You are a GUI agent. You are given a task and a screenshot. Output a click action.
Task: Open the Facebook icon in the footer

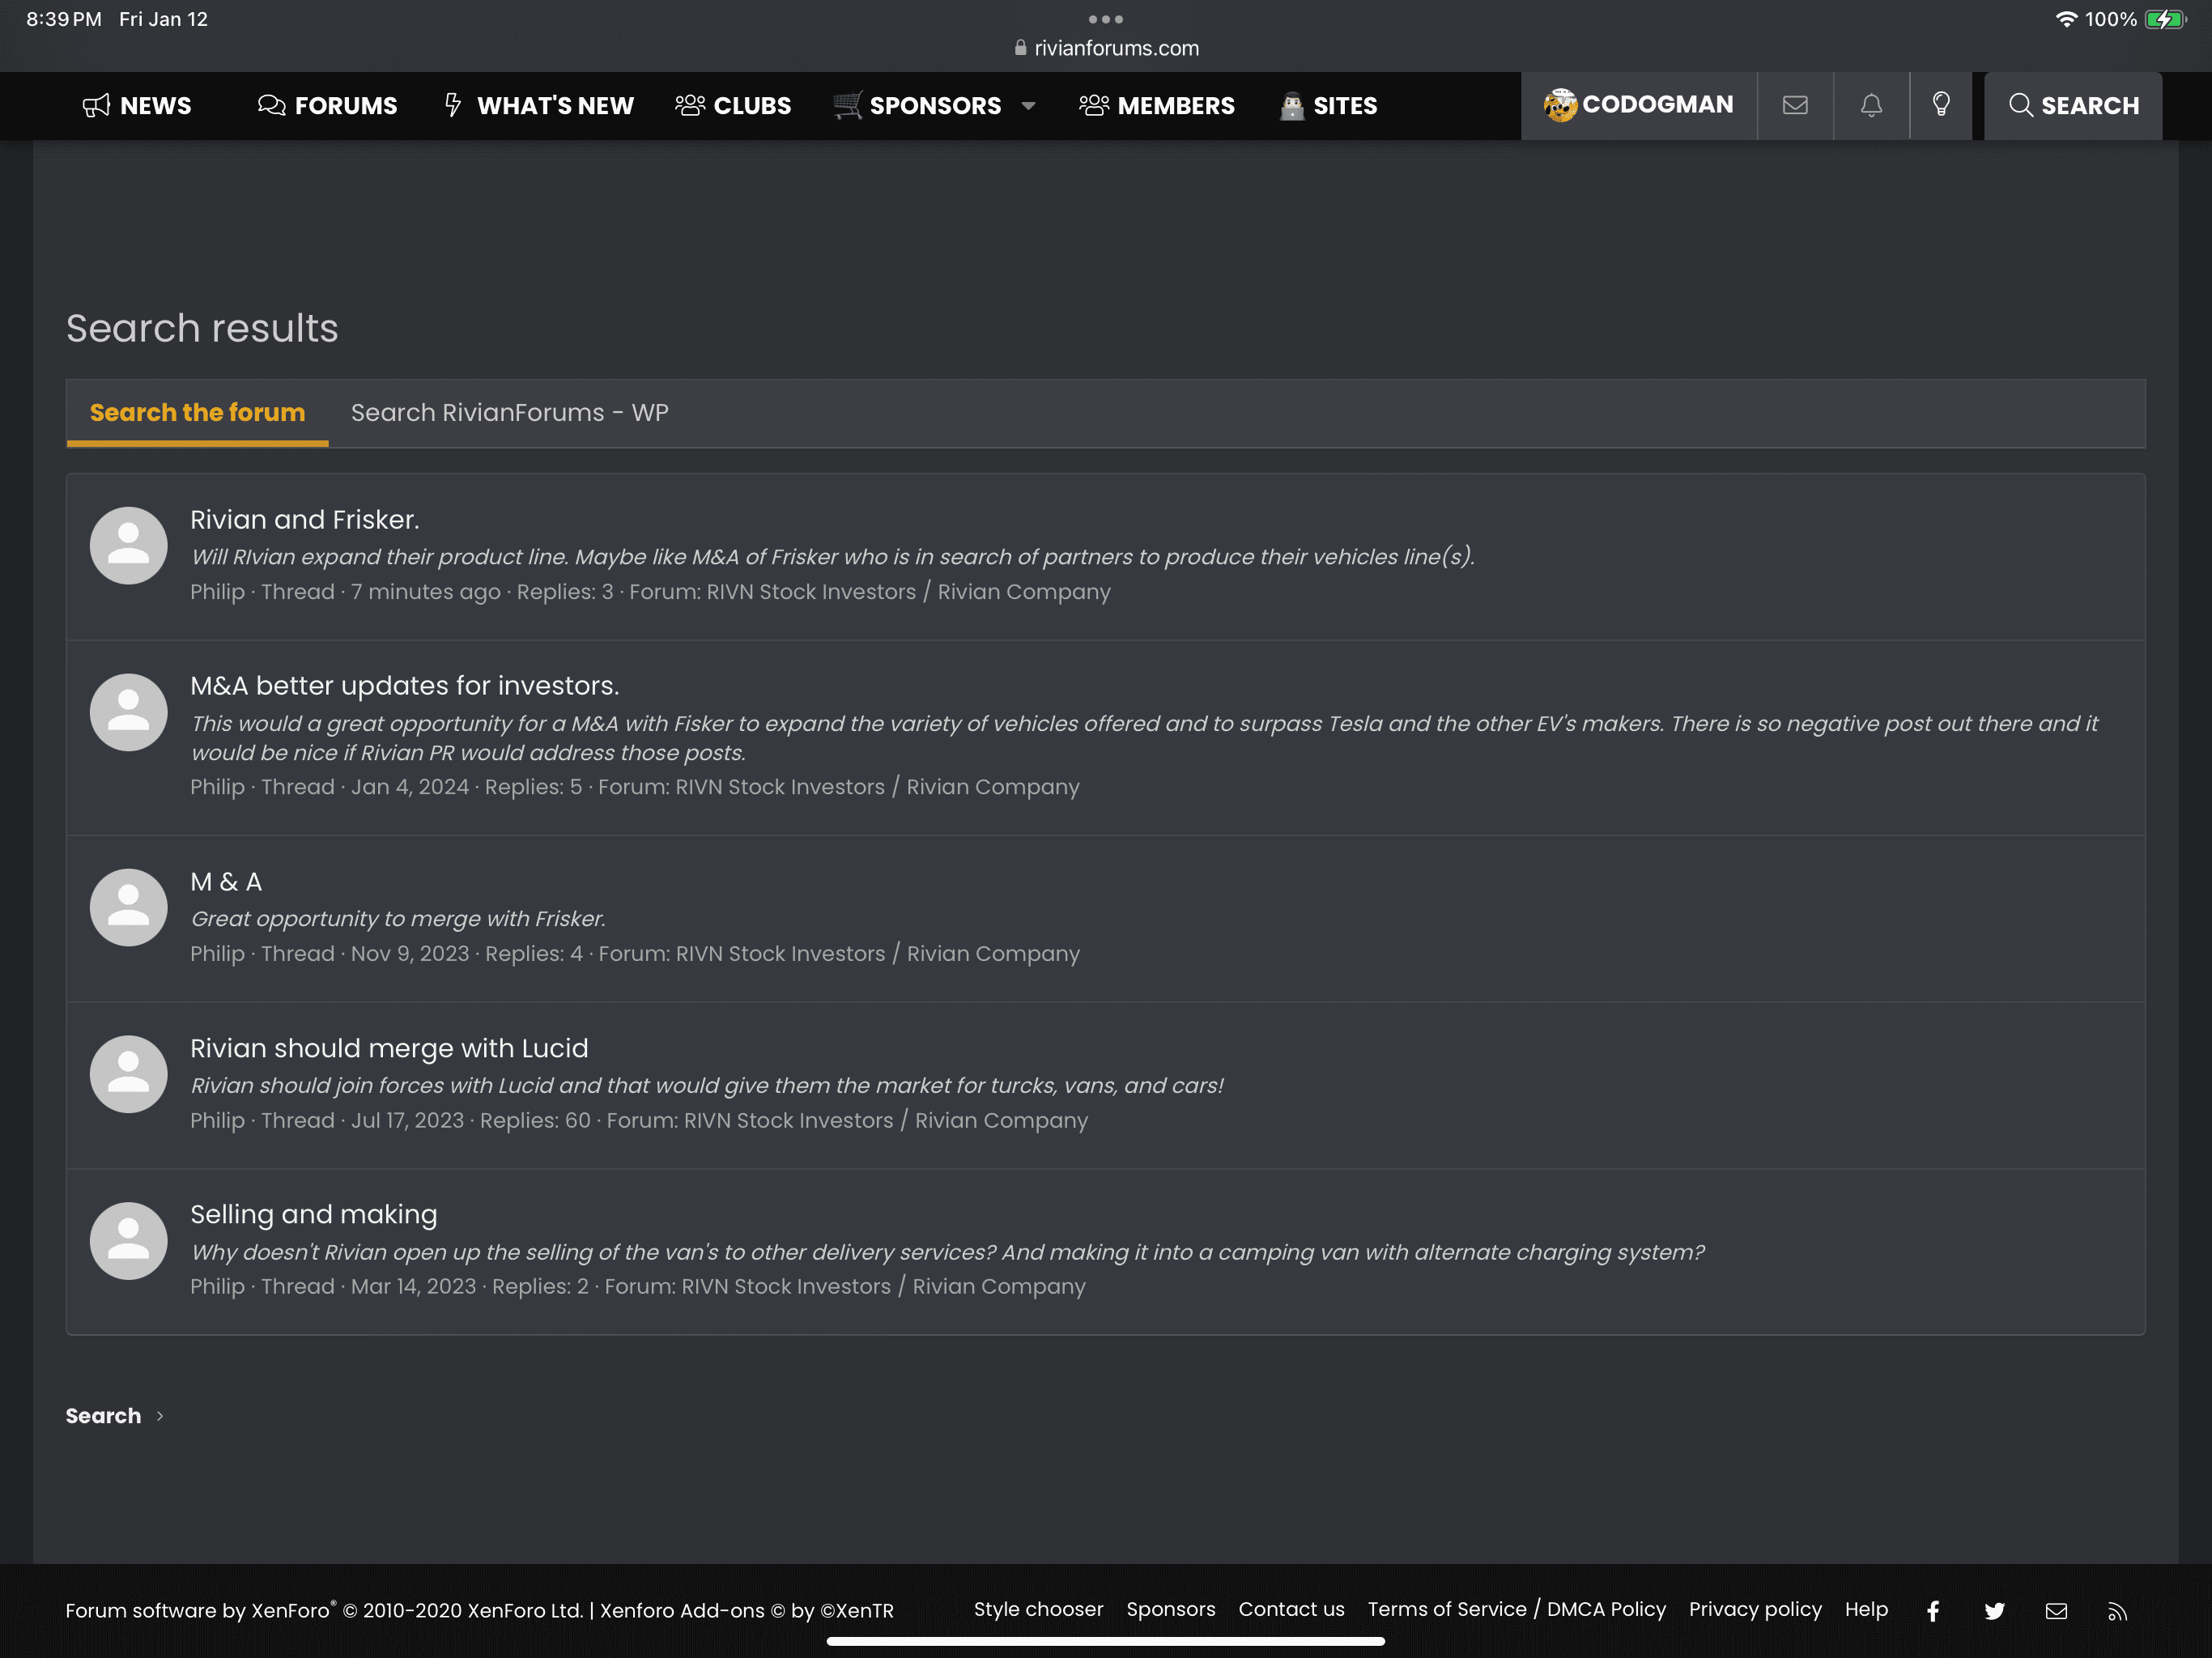[x=1933, y=1611]
